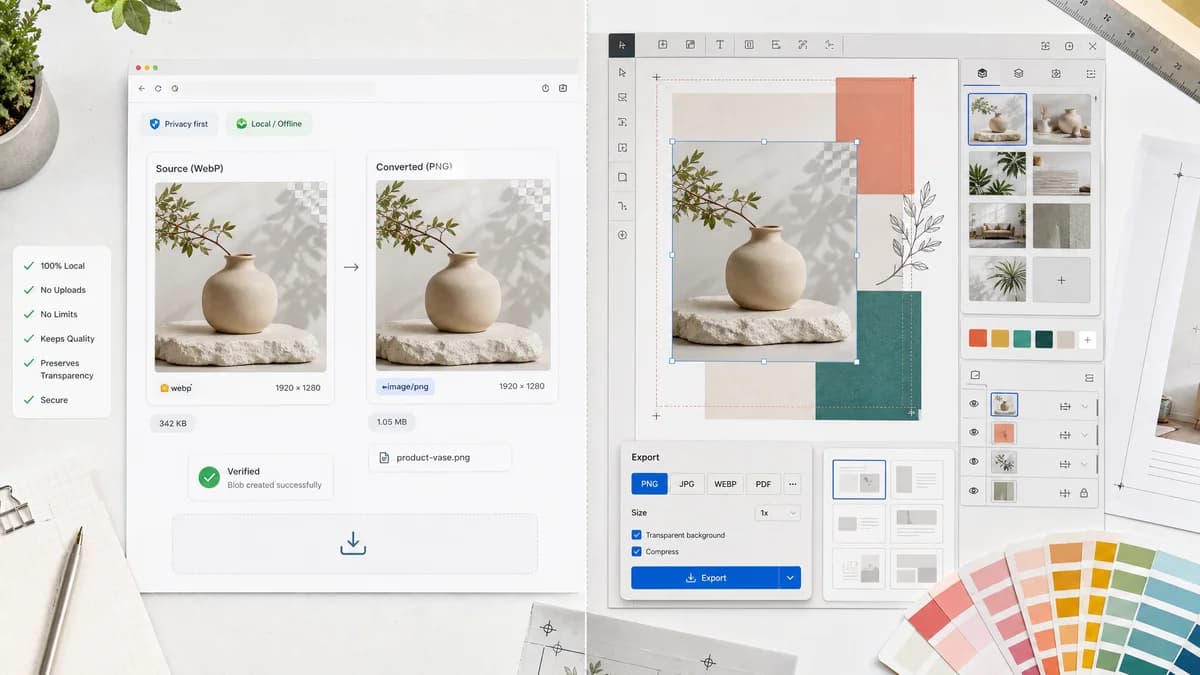Screen dimensions: 1200x675
Task: Open more export formats ellipsis button
Action: (x=793, y=484)
